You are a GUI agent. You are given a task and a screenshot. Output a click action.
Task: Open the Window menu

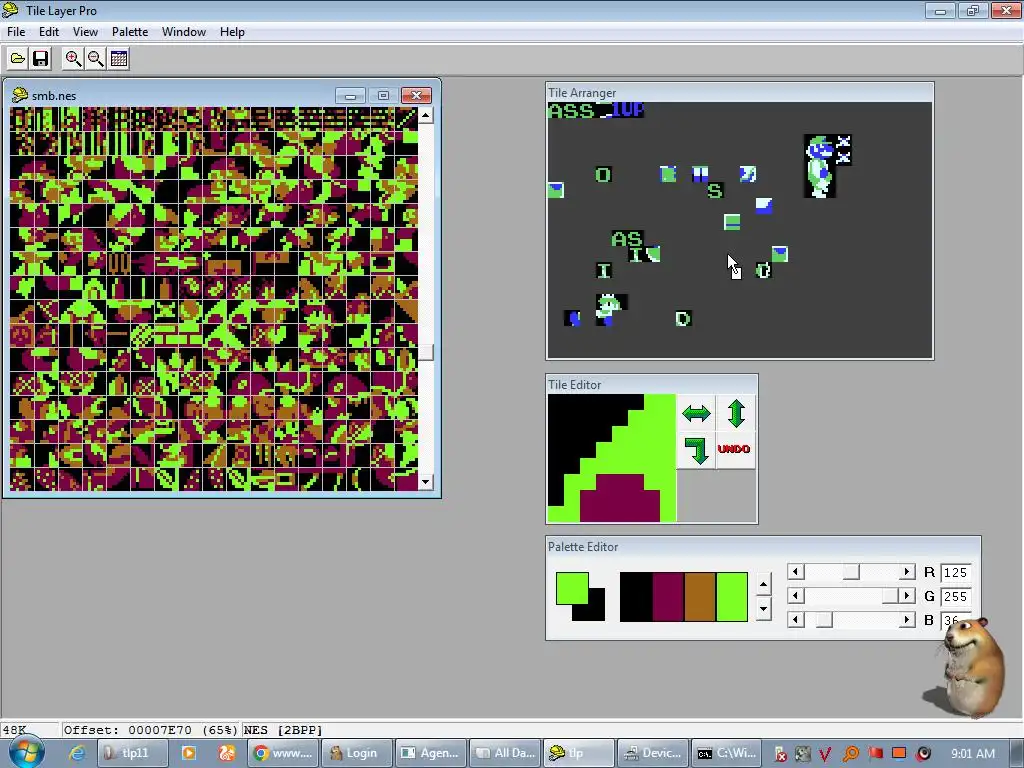(184, 31)
